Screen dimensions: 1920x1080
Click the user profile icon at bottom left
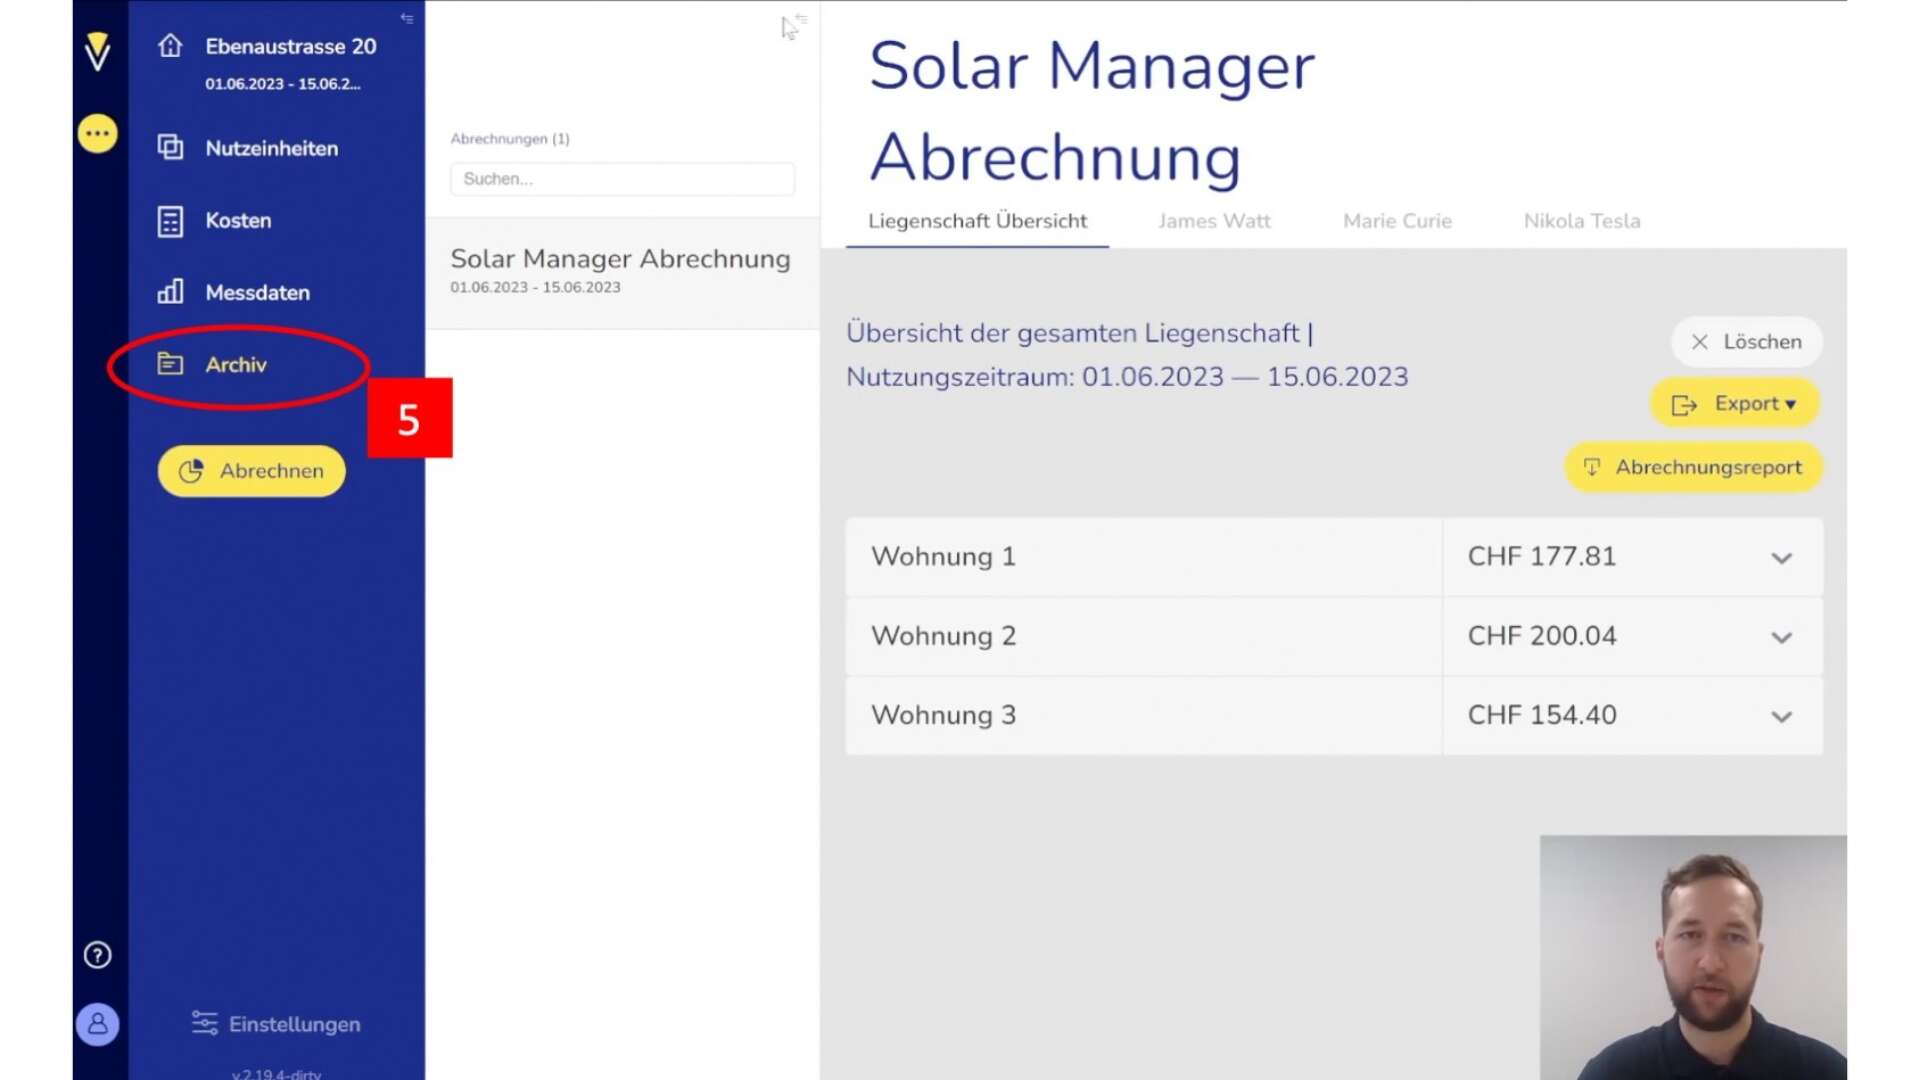pyautogui.click(x=96, y=1024)
